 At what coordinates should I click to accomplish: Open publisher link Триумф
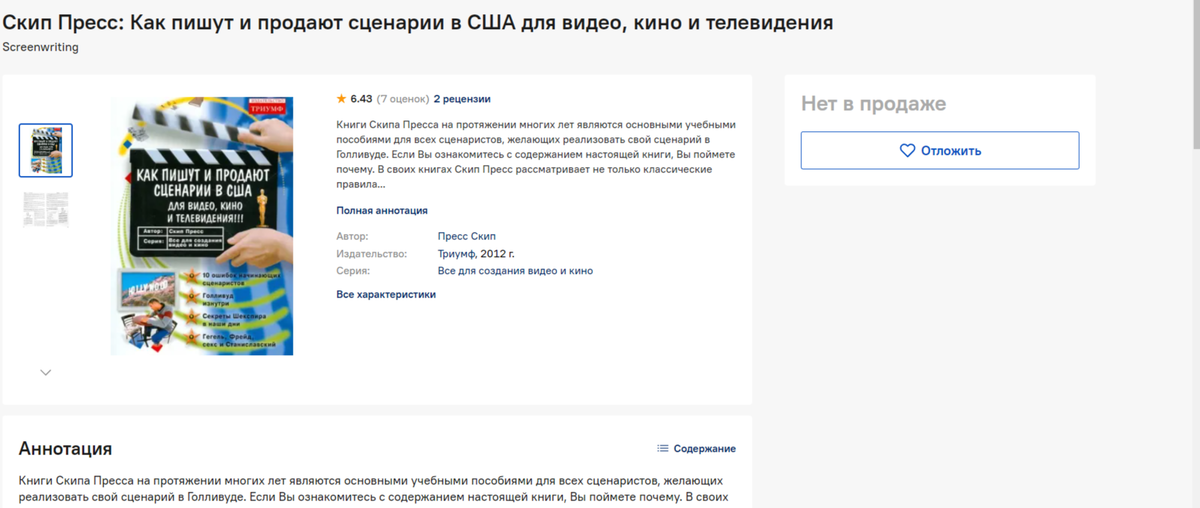(456, 254)
